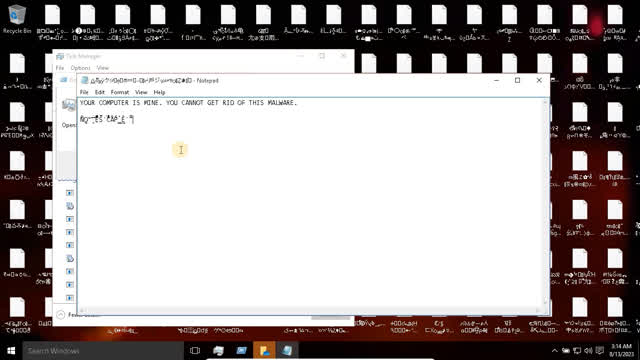Open Task Manager's Options menu

(x=80, y=68)
